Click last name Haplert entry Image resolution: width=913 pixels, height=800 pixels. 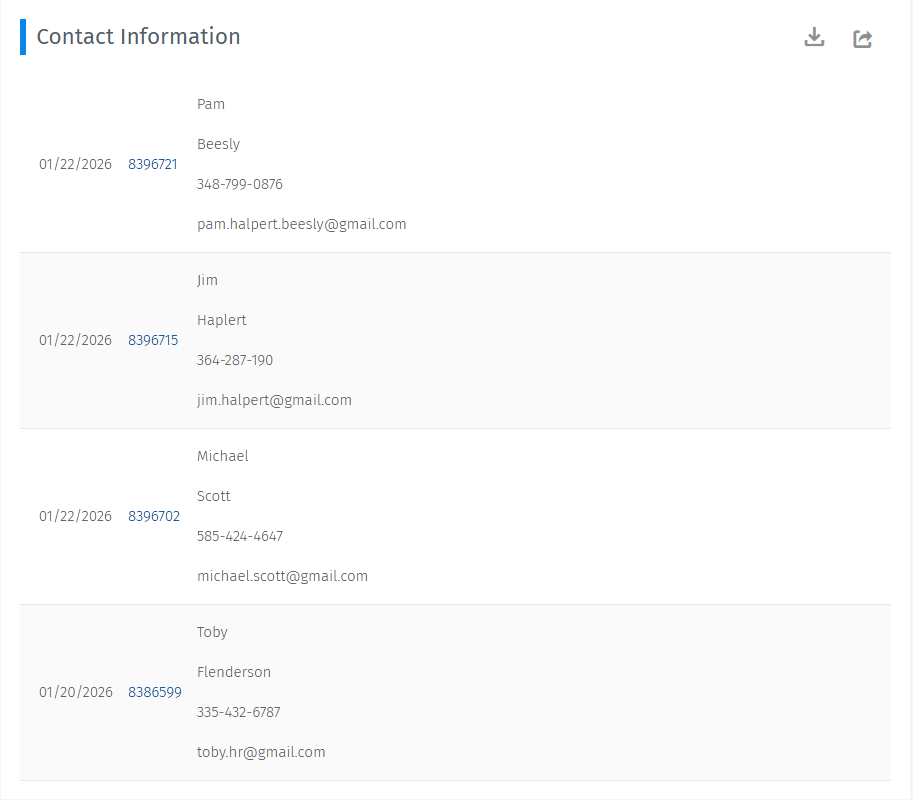point(222,320)
